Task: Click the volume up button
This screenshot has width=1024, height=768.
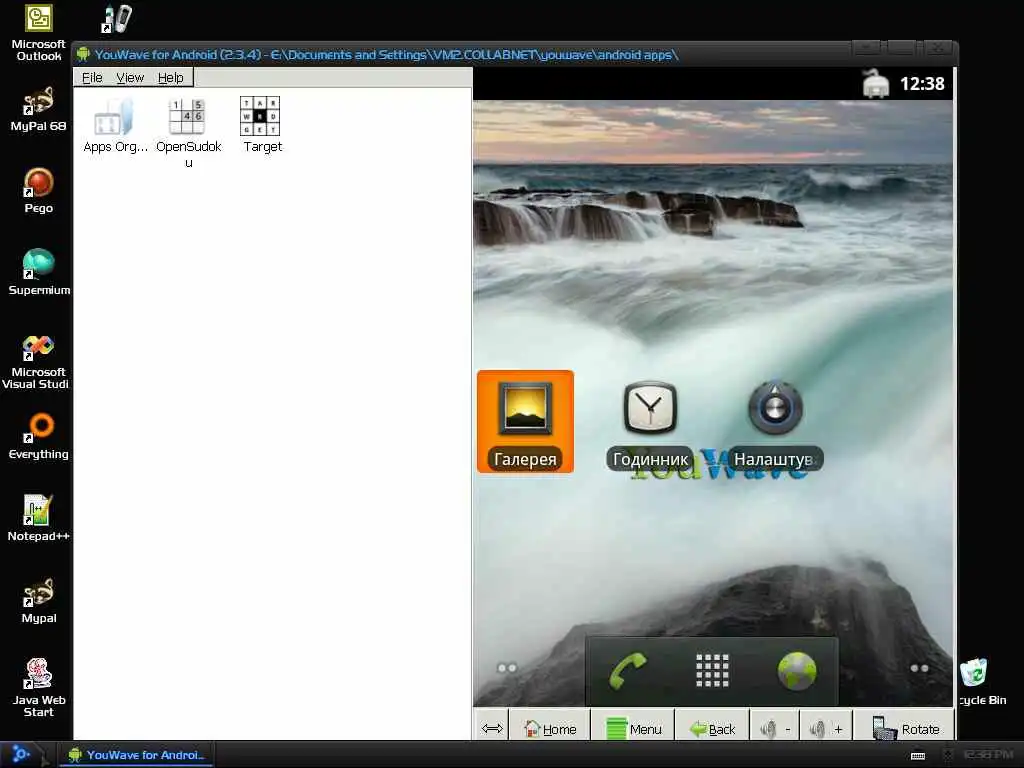Action: pyautogui.click(x=826, y=729)
